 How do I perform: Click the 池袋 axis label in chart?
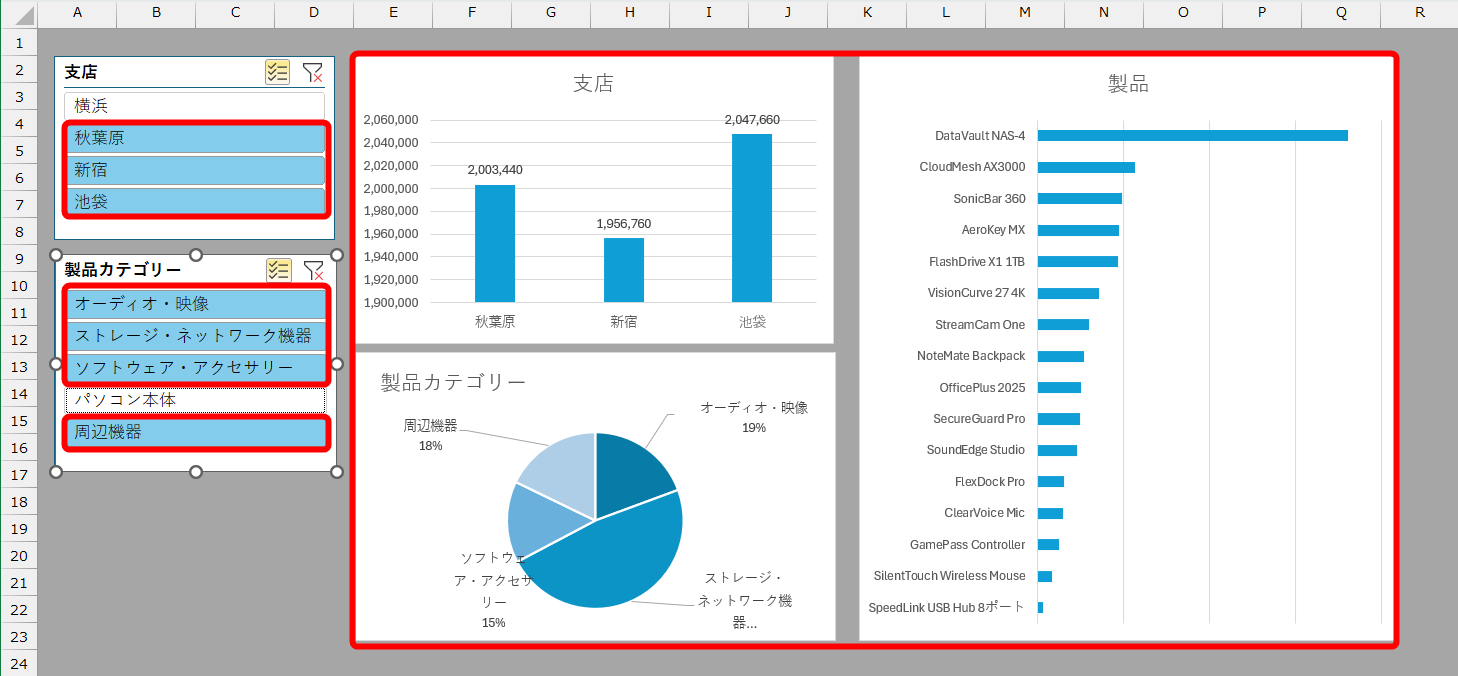pos(752,322)
